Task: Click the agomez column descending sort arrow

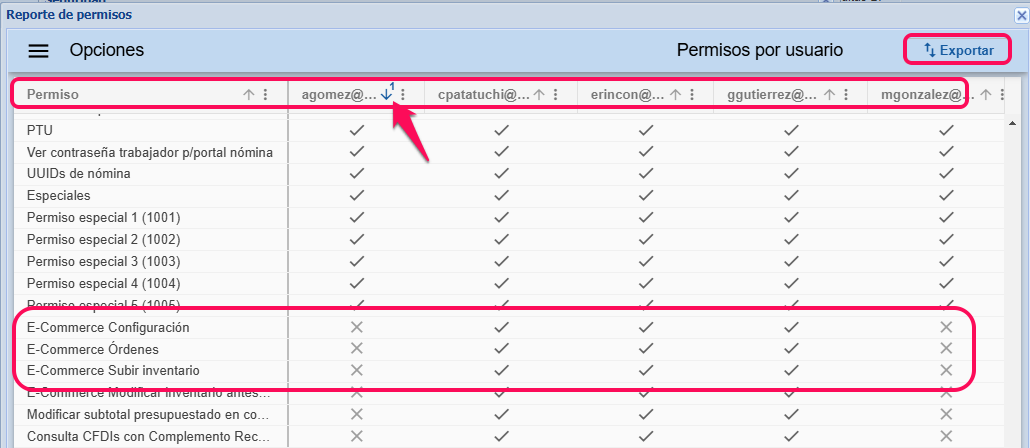Action: point(387,95)
